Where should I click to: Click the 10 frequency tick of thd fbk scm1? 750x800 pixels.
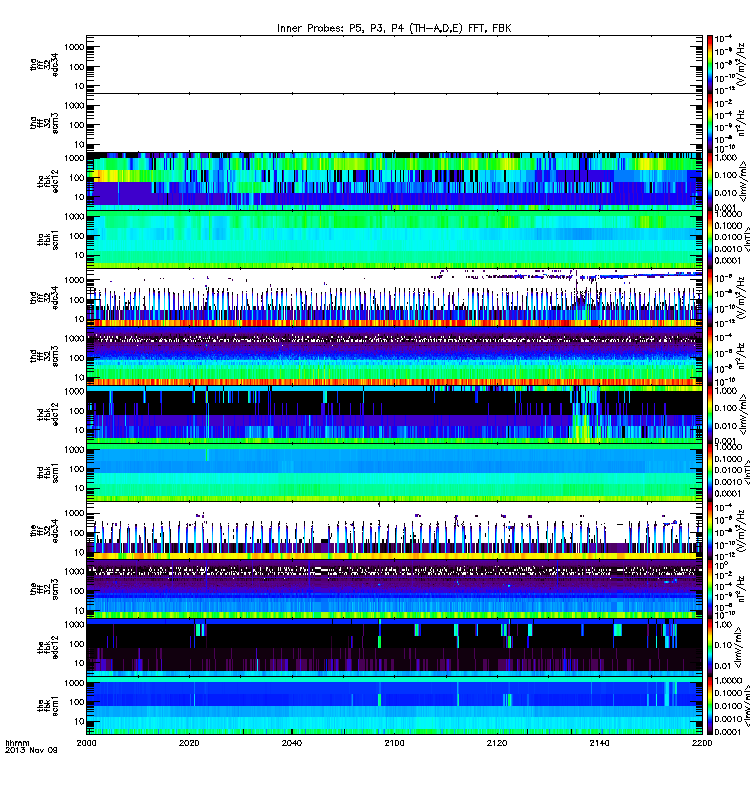[x=80, y=488]
